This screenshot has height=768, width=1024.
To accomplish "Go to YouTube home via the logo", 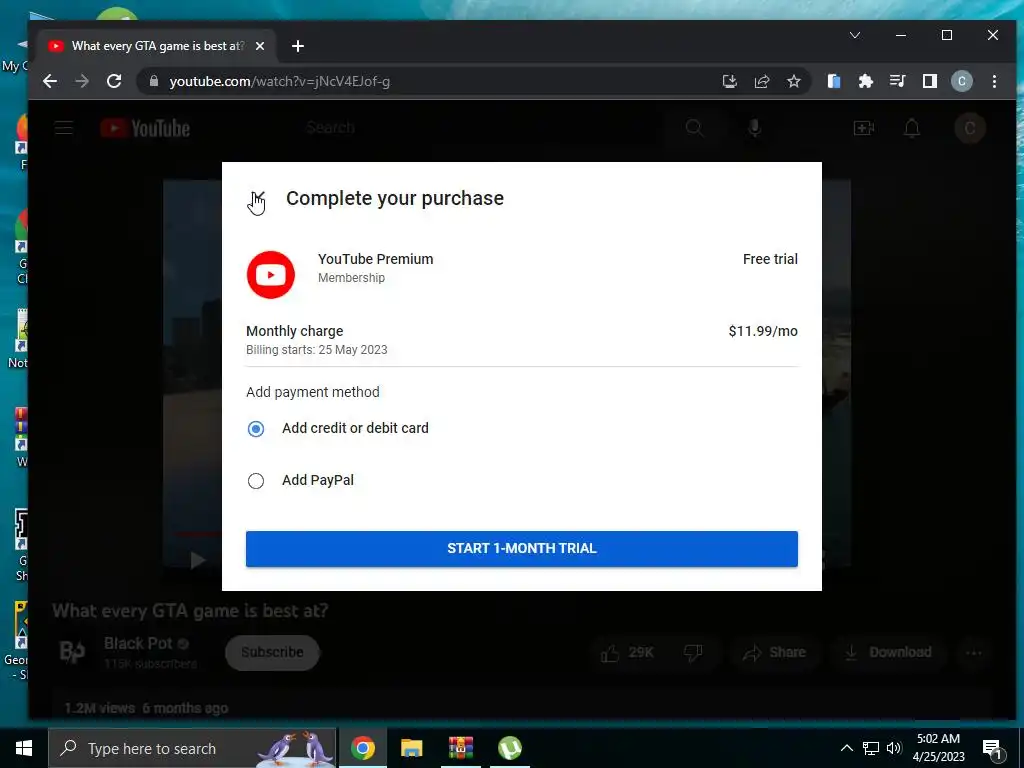I will pos(146,128).
